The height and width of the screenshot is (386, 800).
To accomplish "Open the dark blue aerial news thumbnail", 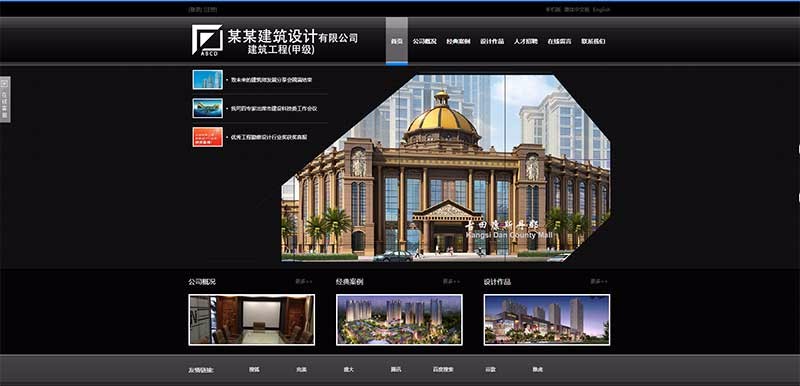I will pos(208,108).
